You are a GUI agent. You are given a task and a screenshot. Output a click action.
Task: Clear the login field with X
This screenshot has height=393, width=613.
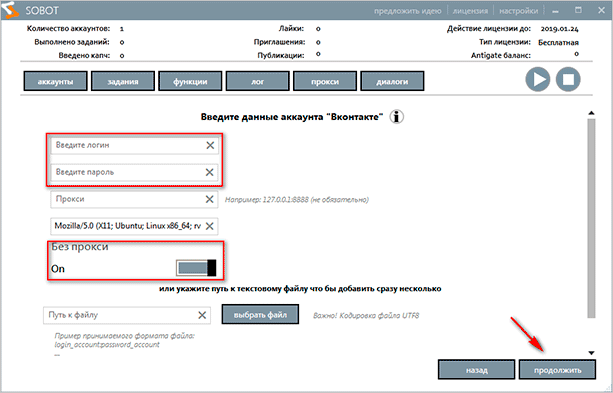[x=210, y=145]
